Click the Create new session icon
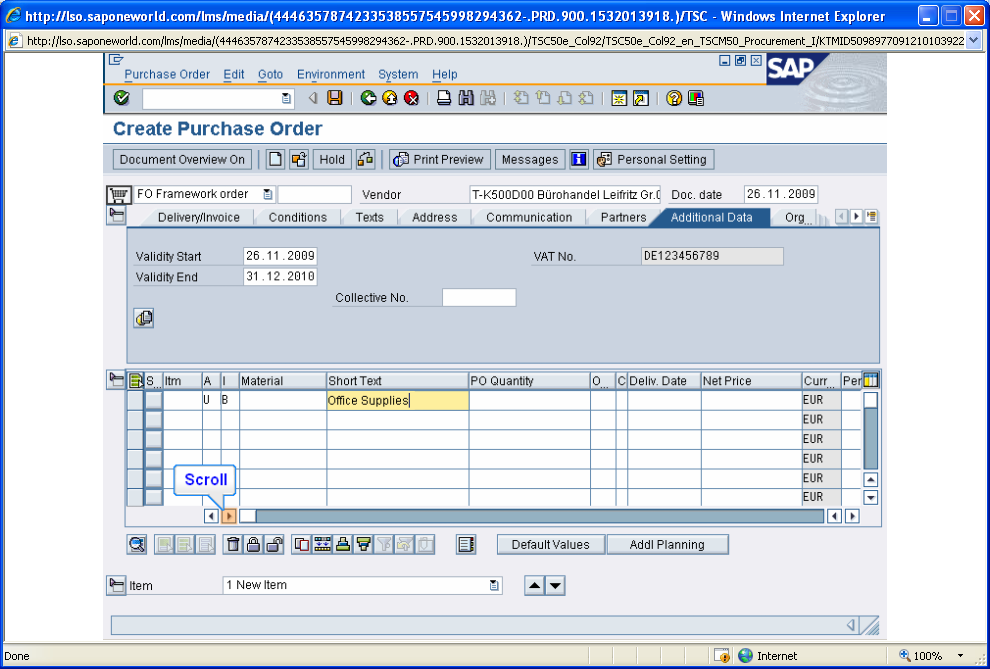The width and height of the screenshot is (990, 669). (x=619, y=98)
